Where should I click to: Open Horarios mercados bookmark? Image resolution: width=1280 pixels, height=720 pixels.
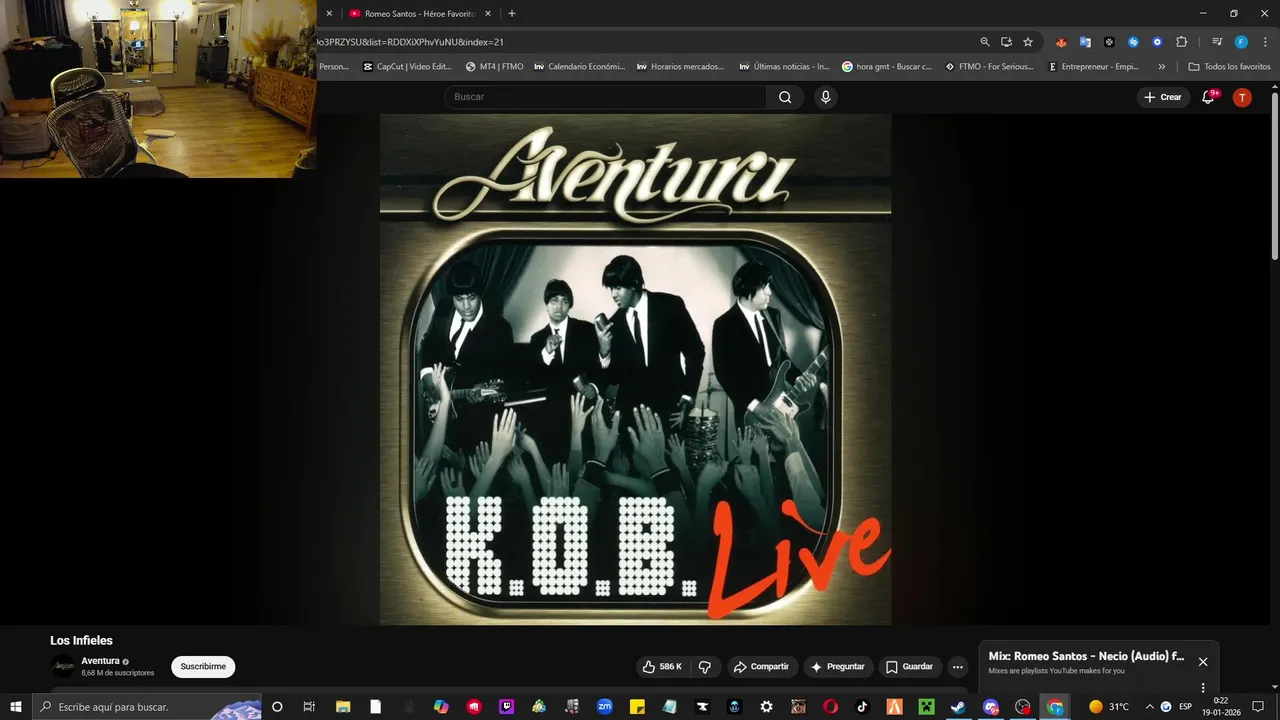679,66
